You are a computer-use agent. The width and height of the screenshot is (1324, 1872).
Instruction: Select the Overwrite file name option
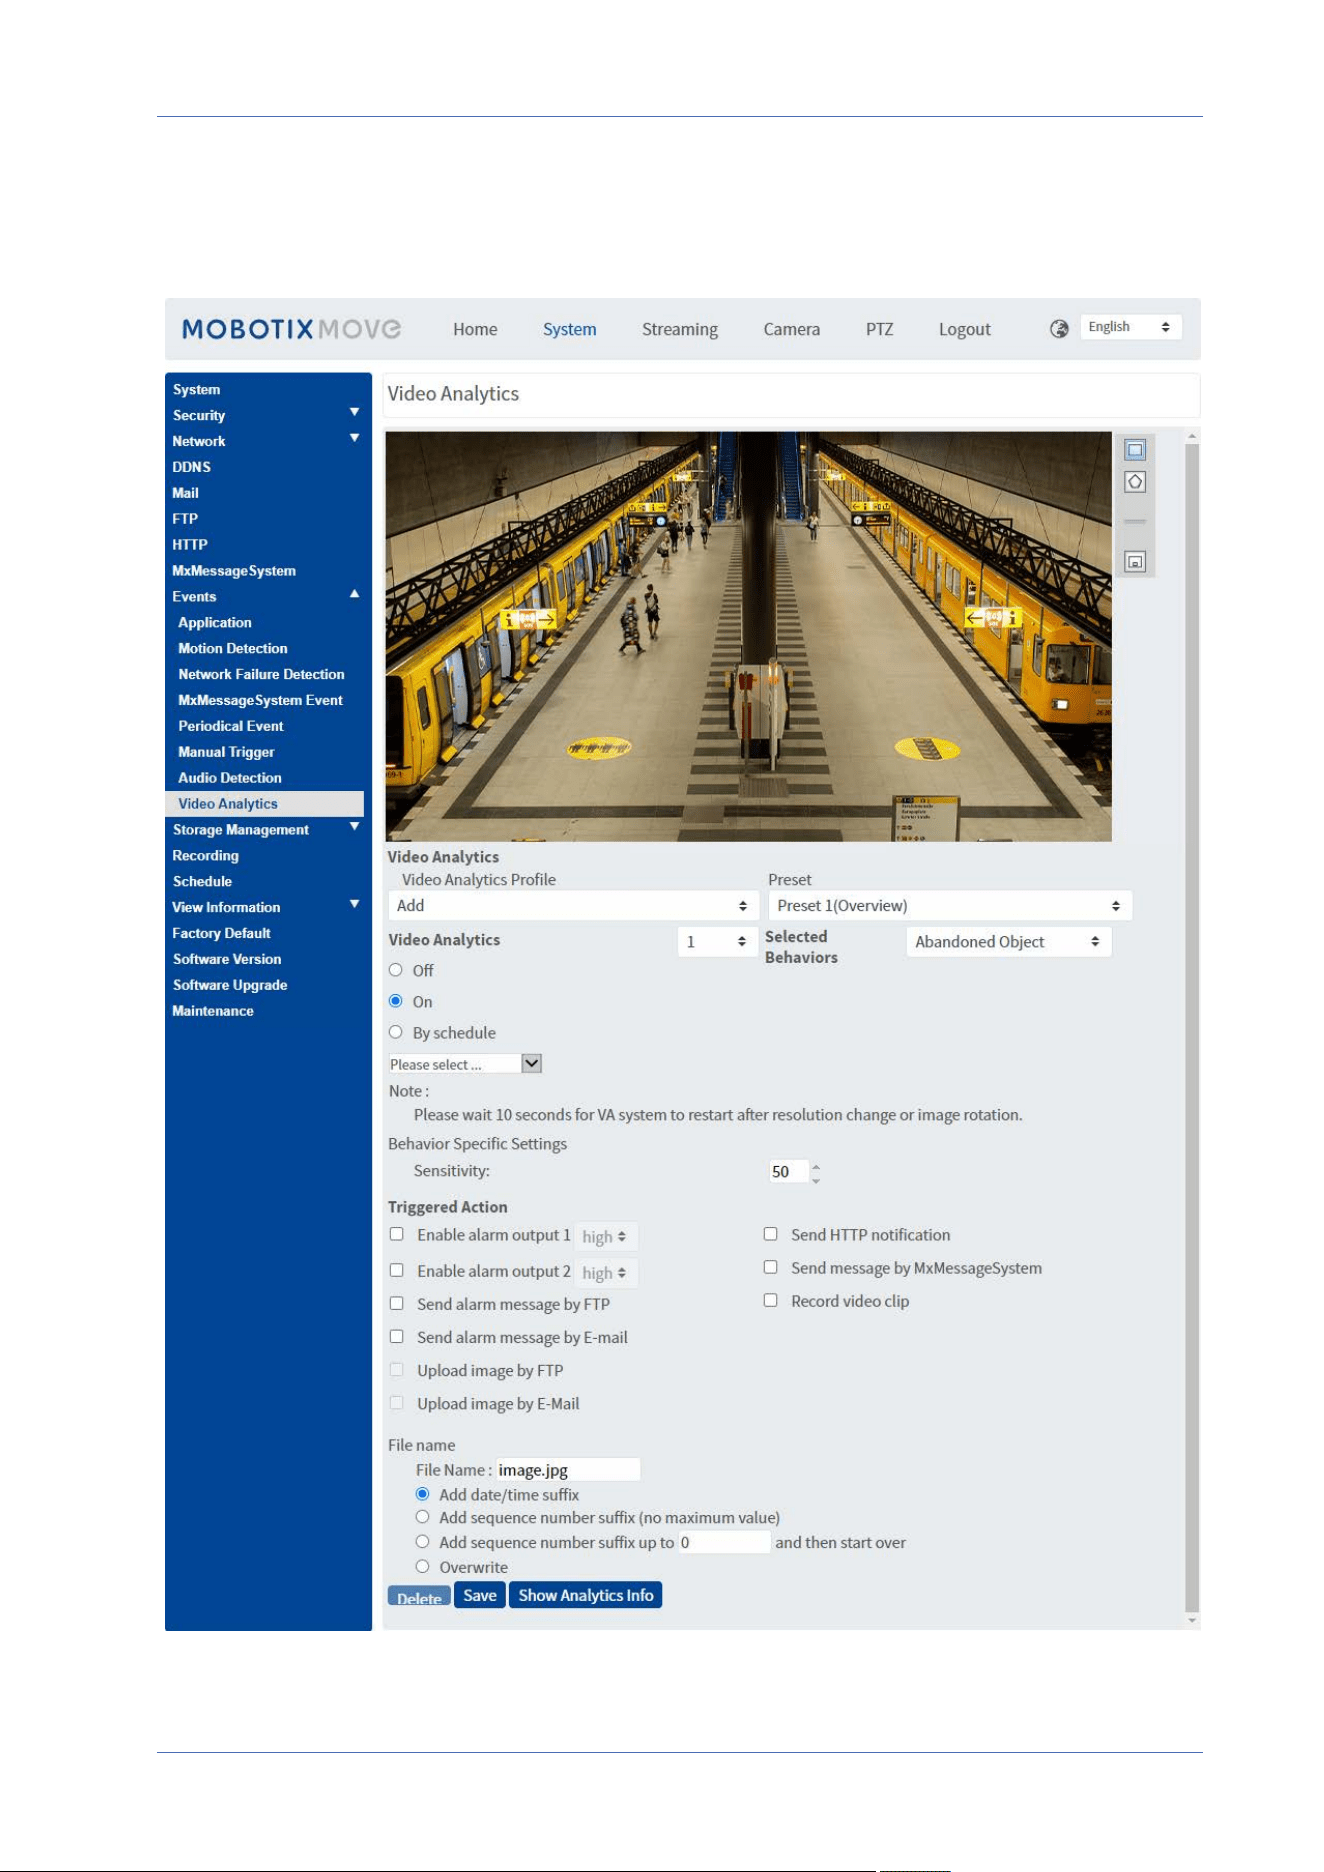click(423, 1566)
